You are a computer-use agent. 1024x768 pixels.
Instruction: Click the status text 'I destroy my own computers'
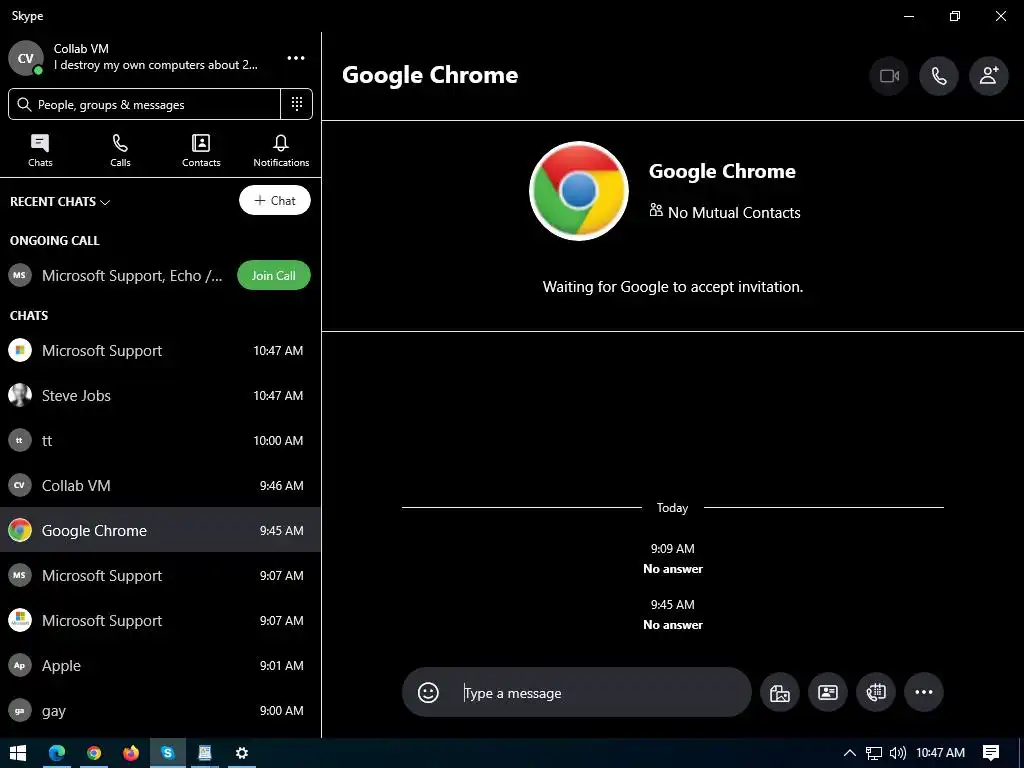point(155,65)
